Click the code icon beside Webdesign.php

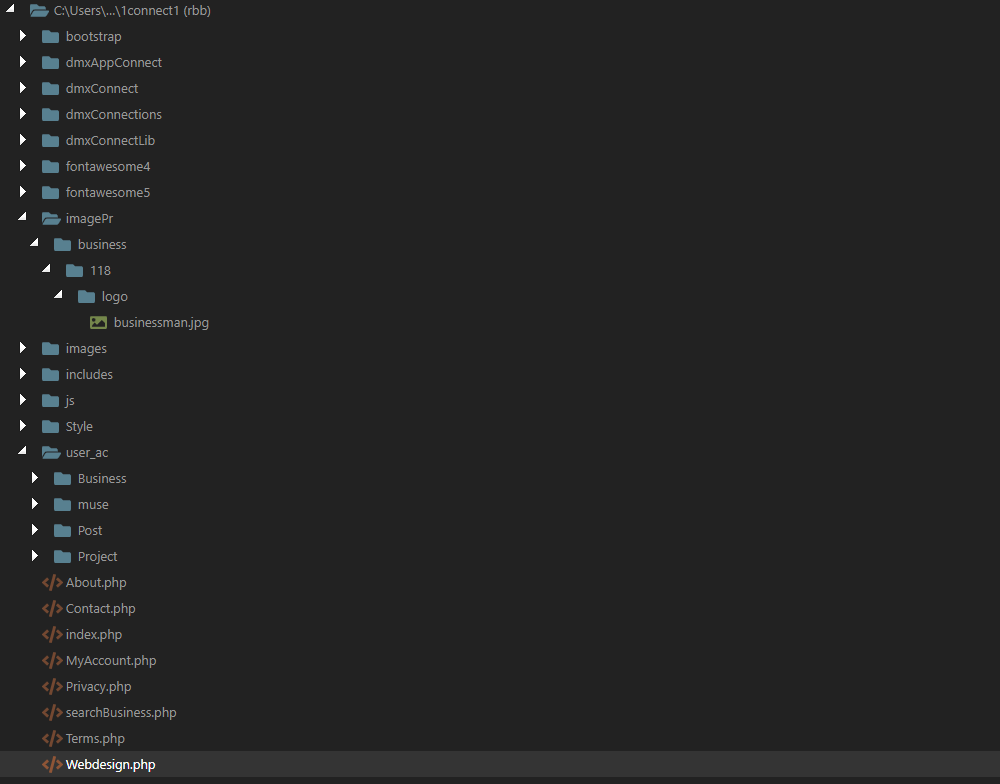(52, 765)
